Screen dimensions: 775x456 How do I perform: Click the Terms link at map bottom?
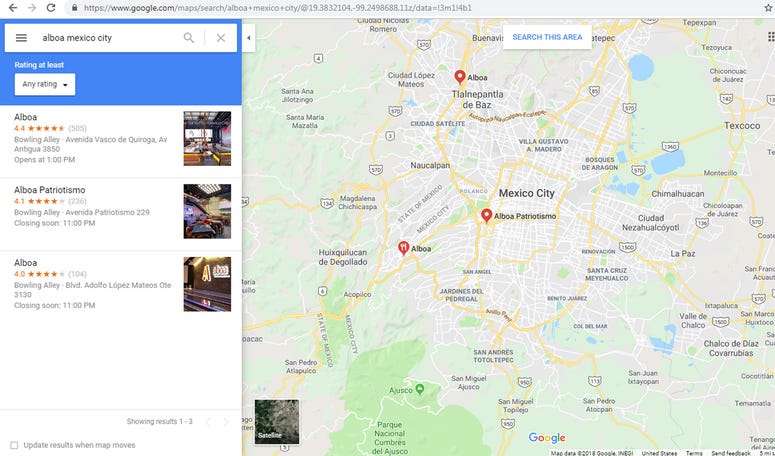coord(694,453)
